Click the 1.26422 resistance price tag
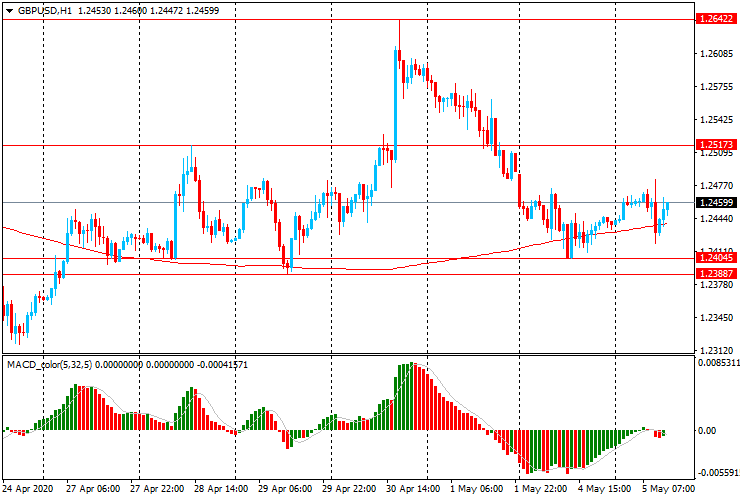This screenshot has width=740, height=500. [x=716, y=19]
